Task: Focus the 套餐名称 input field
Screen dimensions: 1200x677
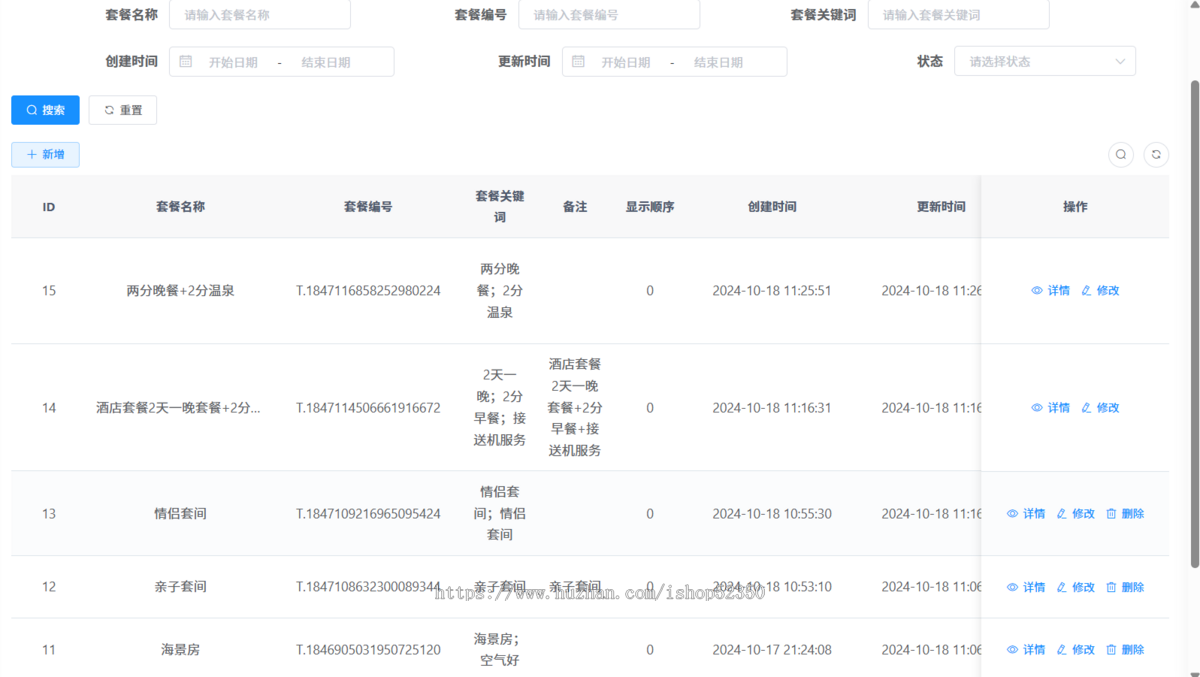Action: [x=260, y=15]
